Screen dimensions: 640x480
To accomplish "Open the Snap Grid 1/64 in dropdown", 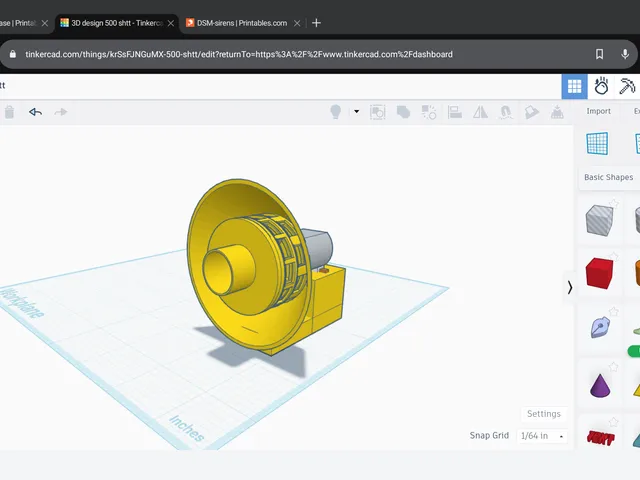I will point(542,436).
